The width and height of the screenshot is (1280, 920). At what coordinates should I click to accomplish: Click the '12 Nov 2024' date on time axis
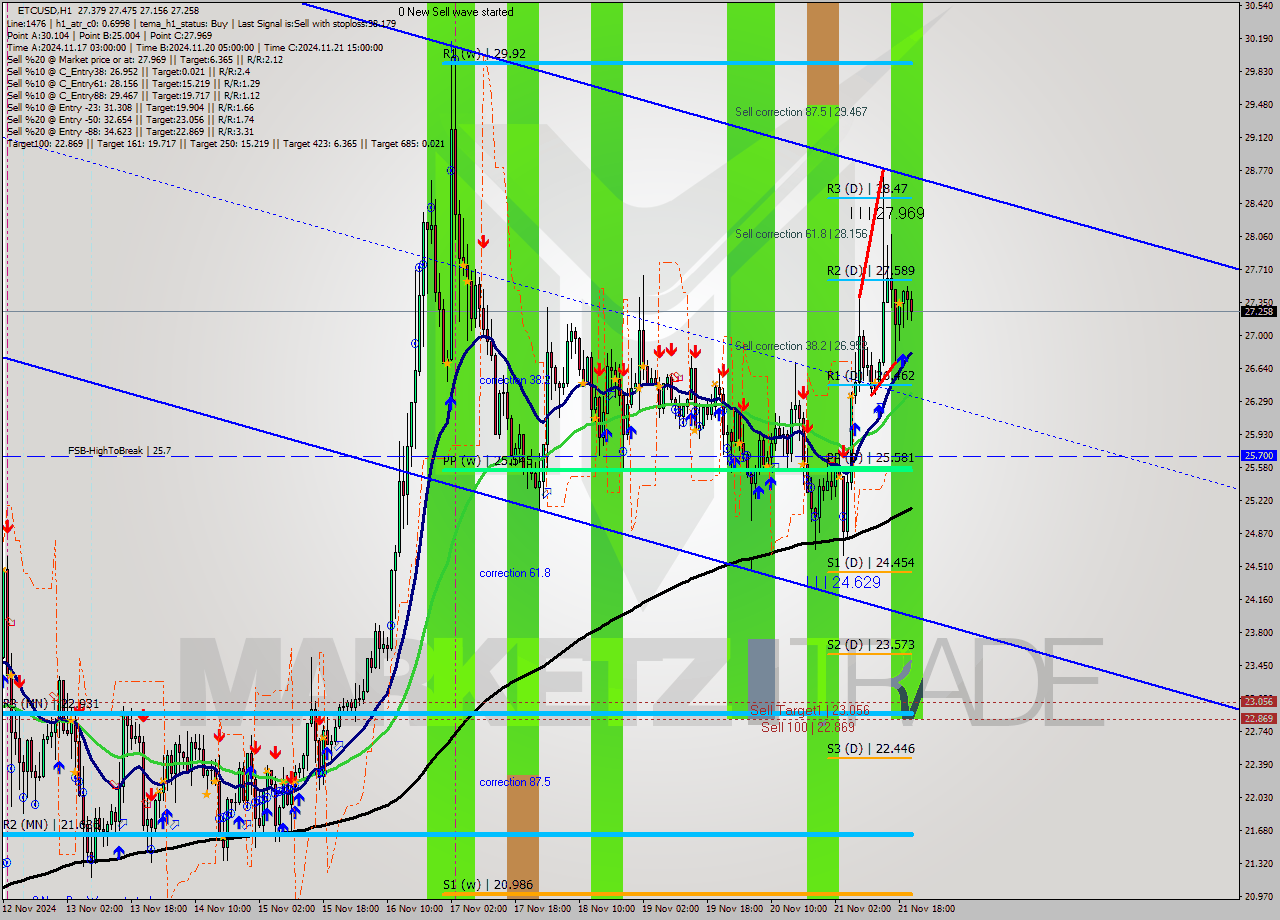30,909
